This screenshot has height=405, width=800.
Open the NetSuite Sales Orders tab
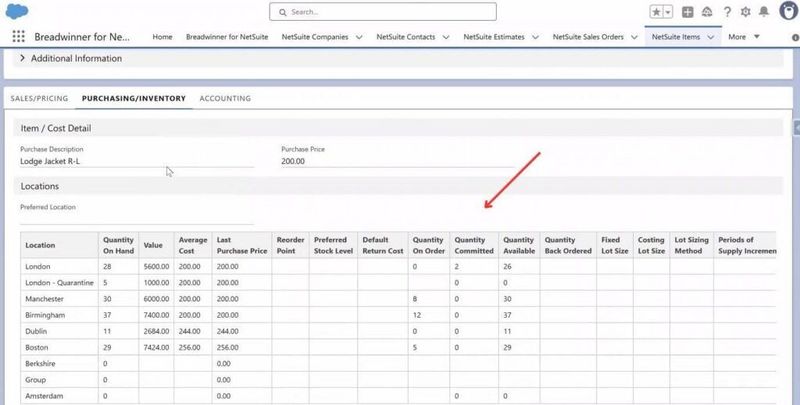(x=588, y=37)
